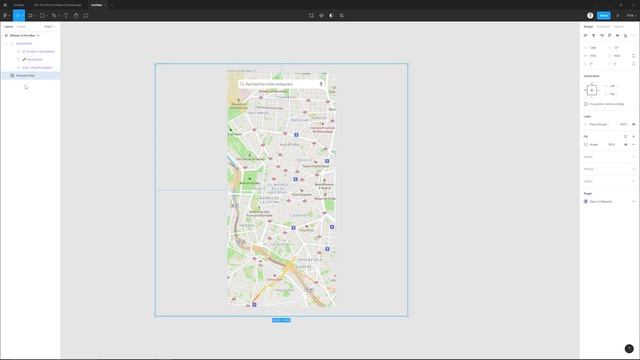Select the Hand tool

76,16
